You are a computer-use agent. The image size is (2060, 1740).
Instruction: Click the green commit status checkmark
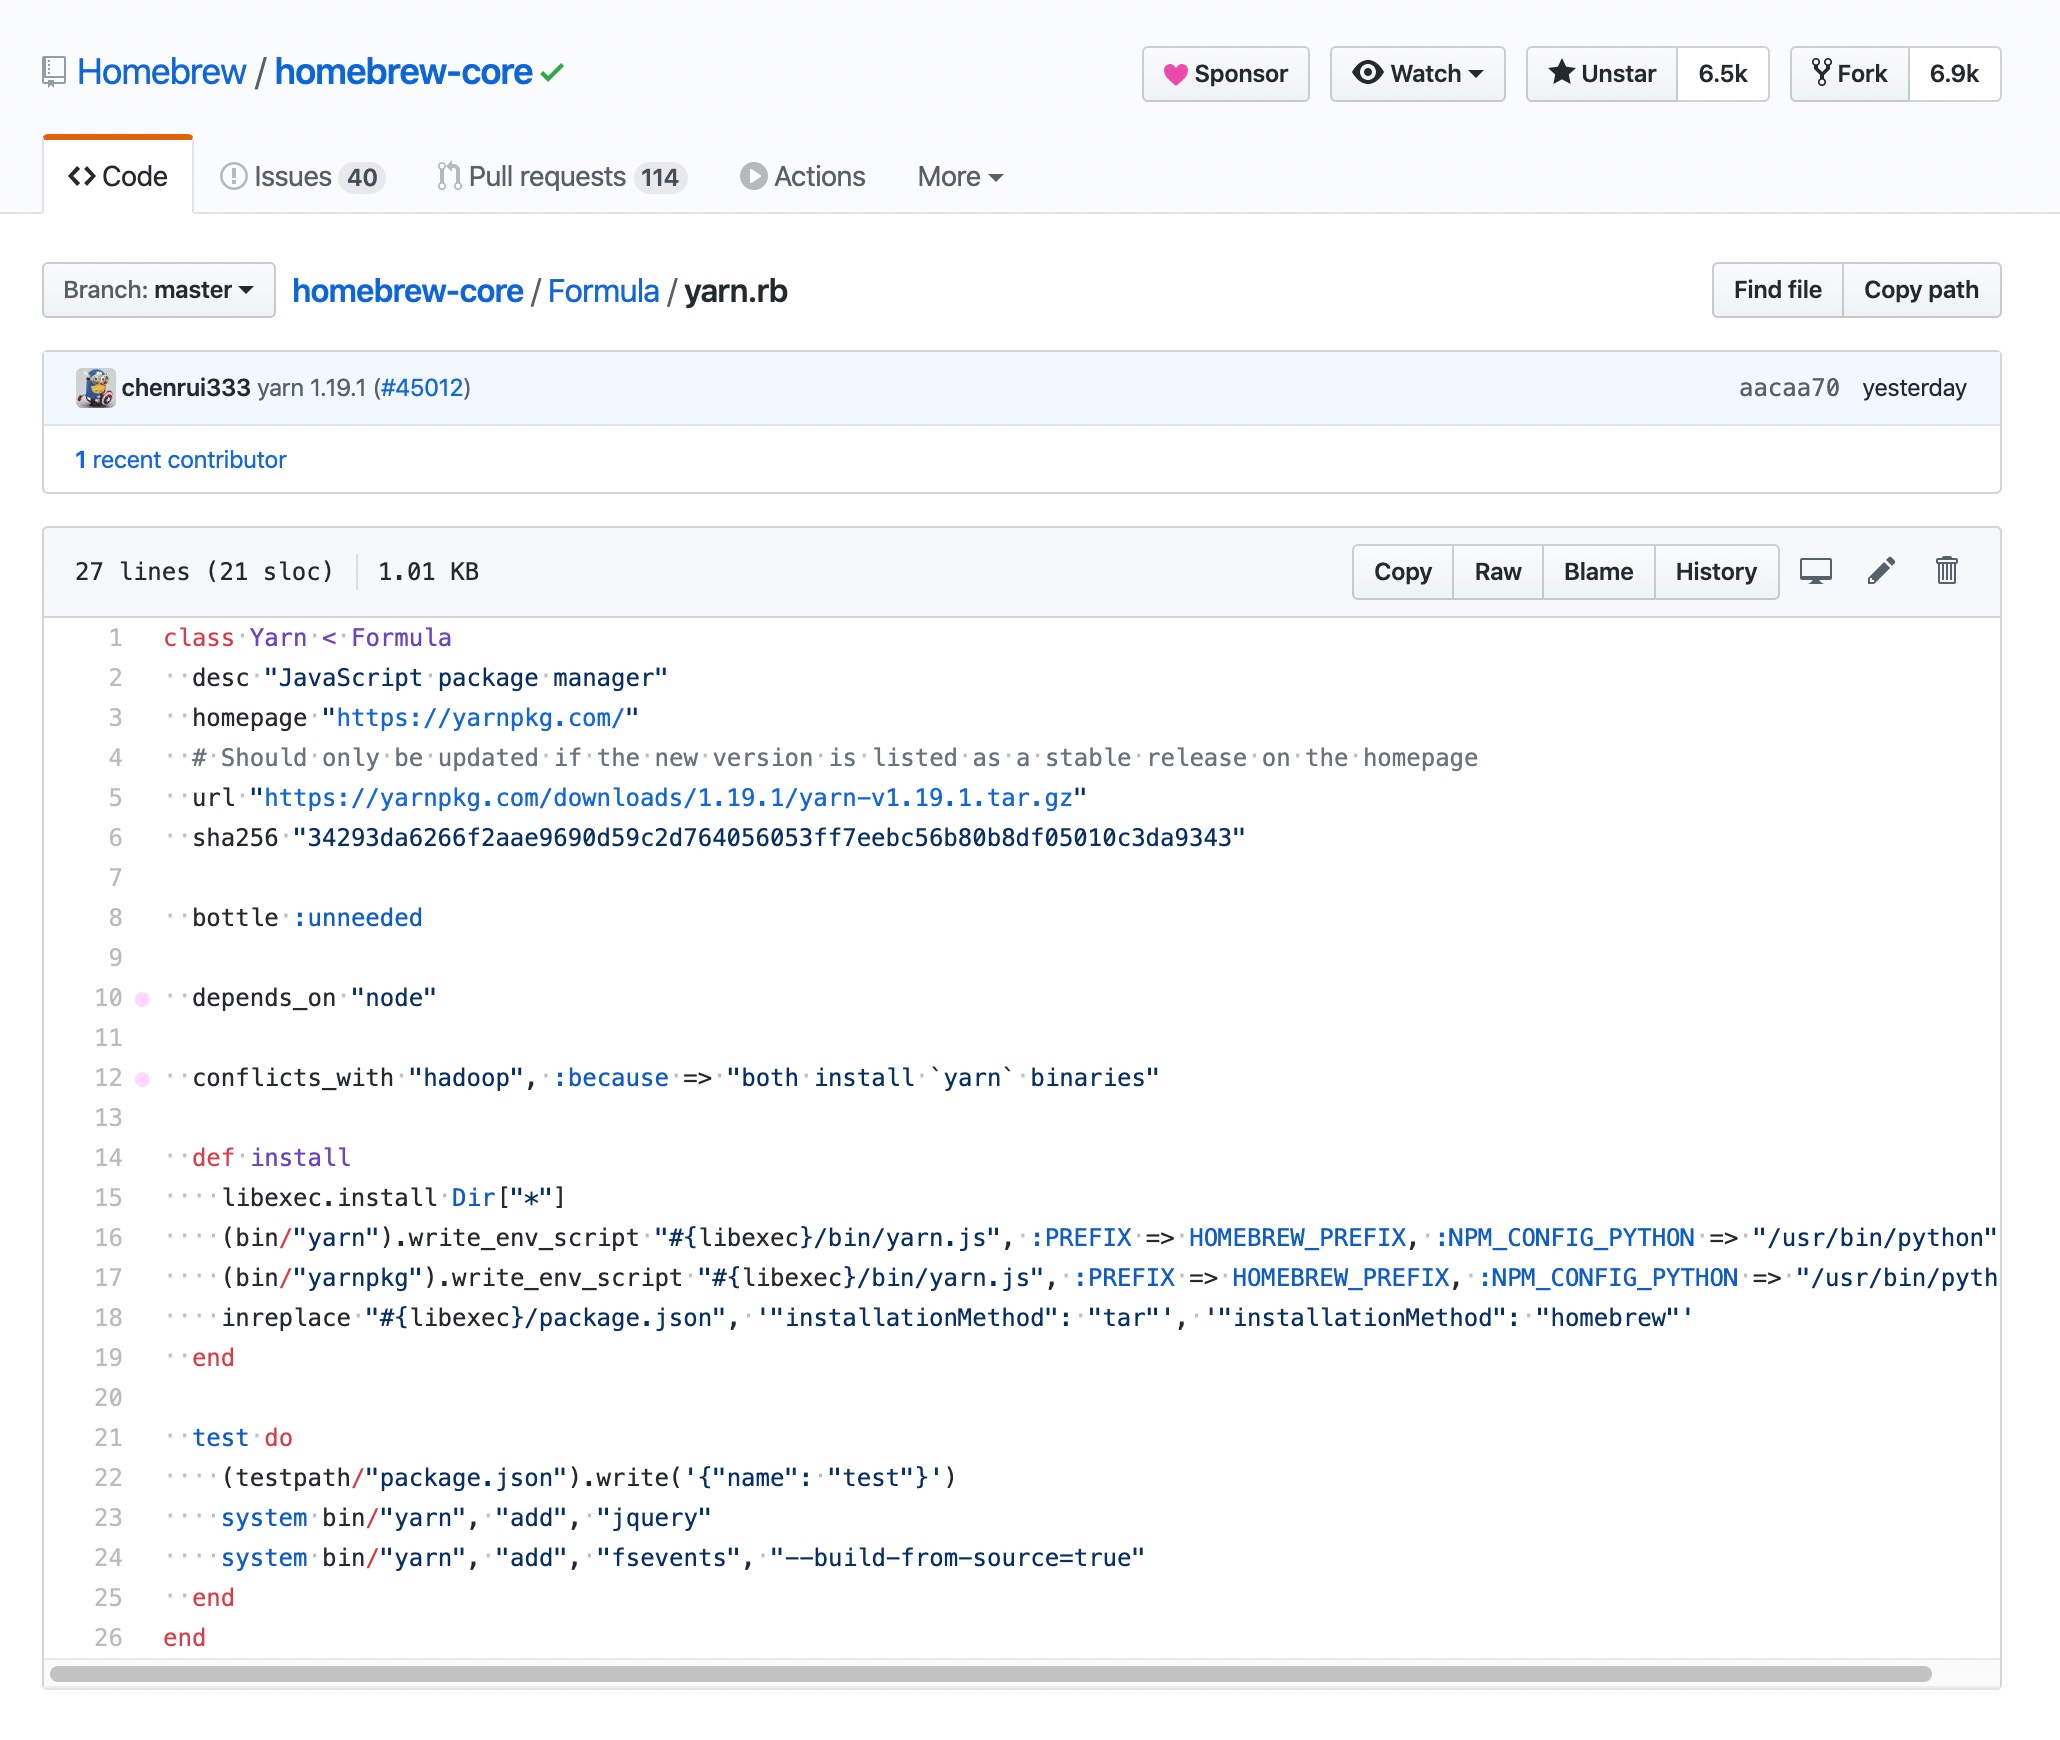pos(552,73)
